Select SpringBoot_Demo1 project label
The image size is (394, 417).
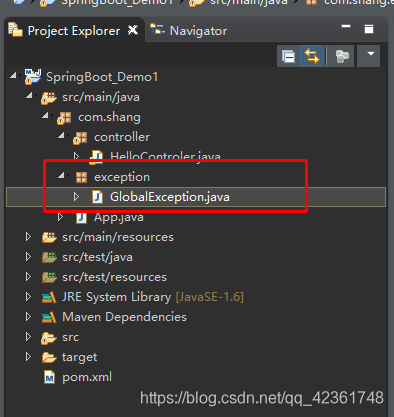point(102,77)
